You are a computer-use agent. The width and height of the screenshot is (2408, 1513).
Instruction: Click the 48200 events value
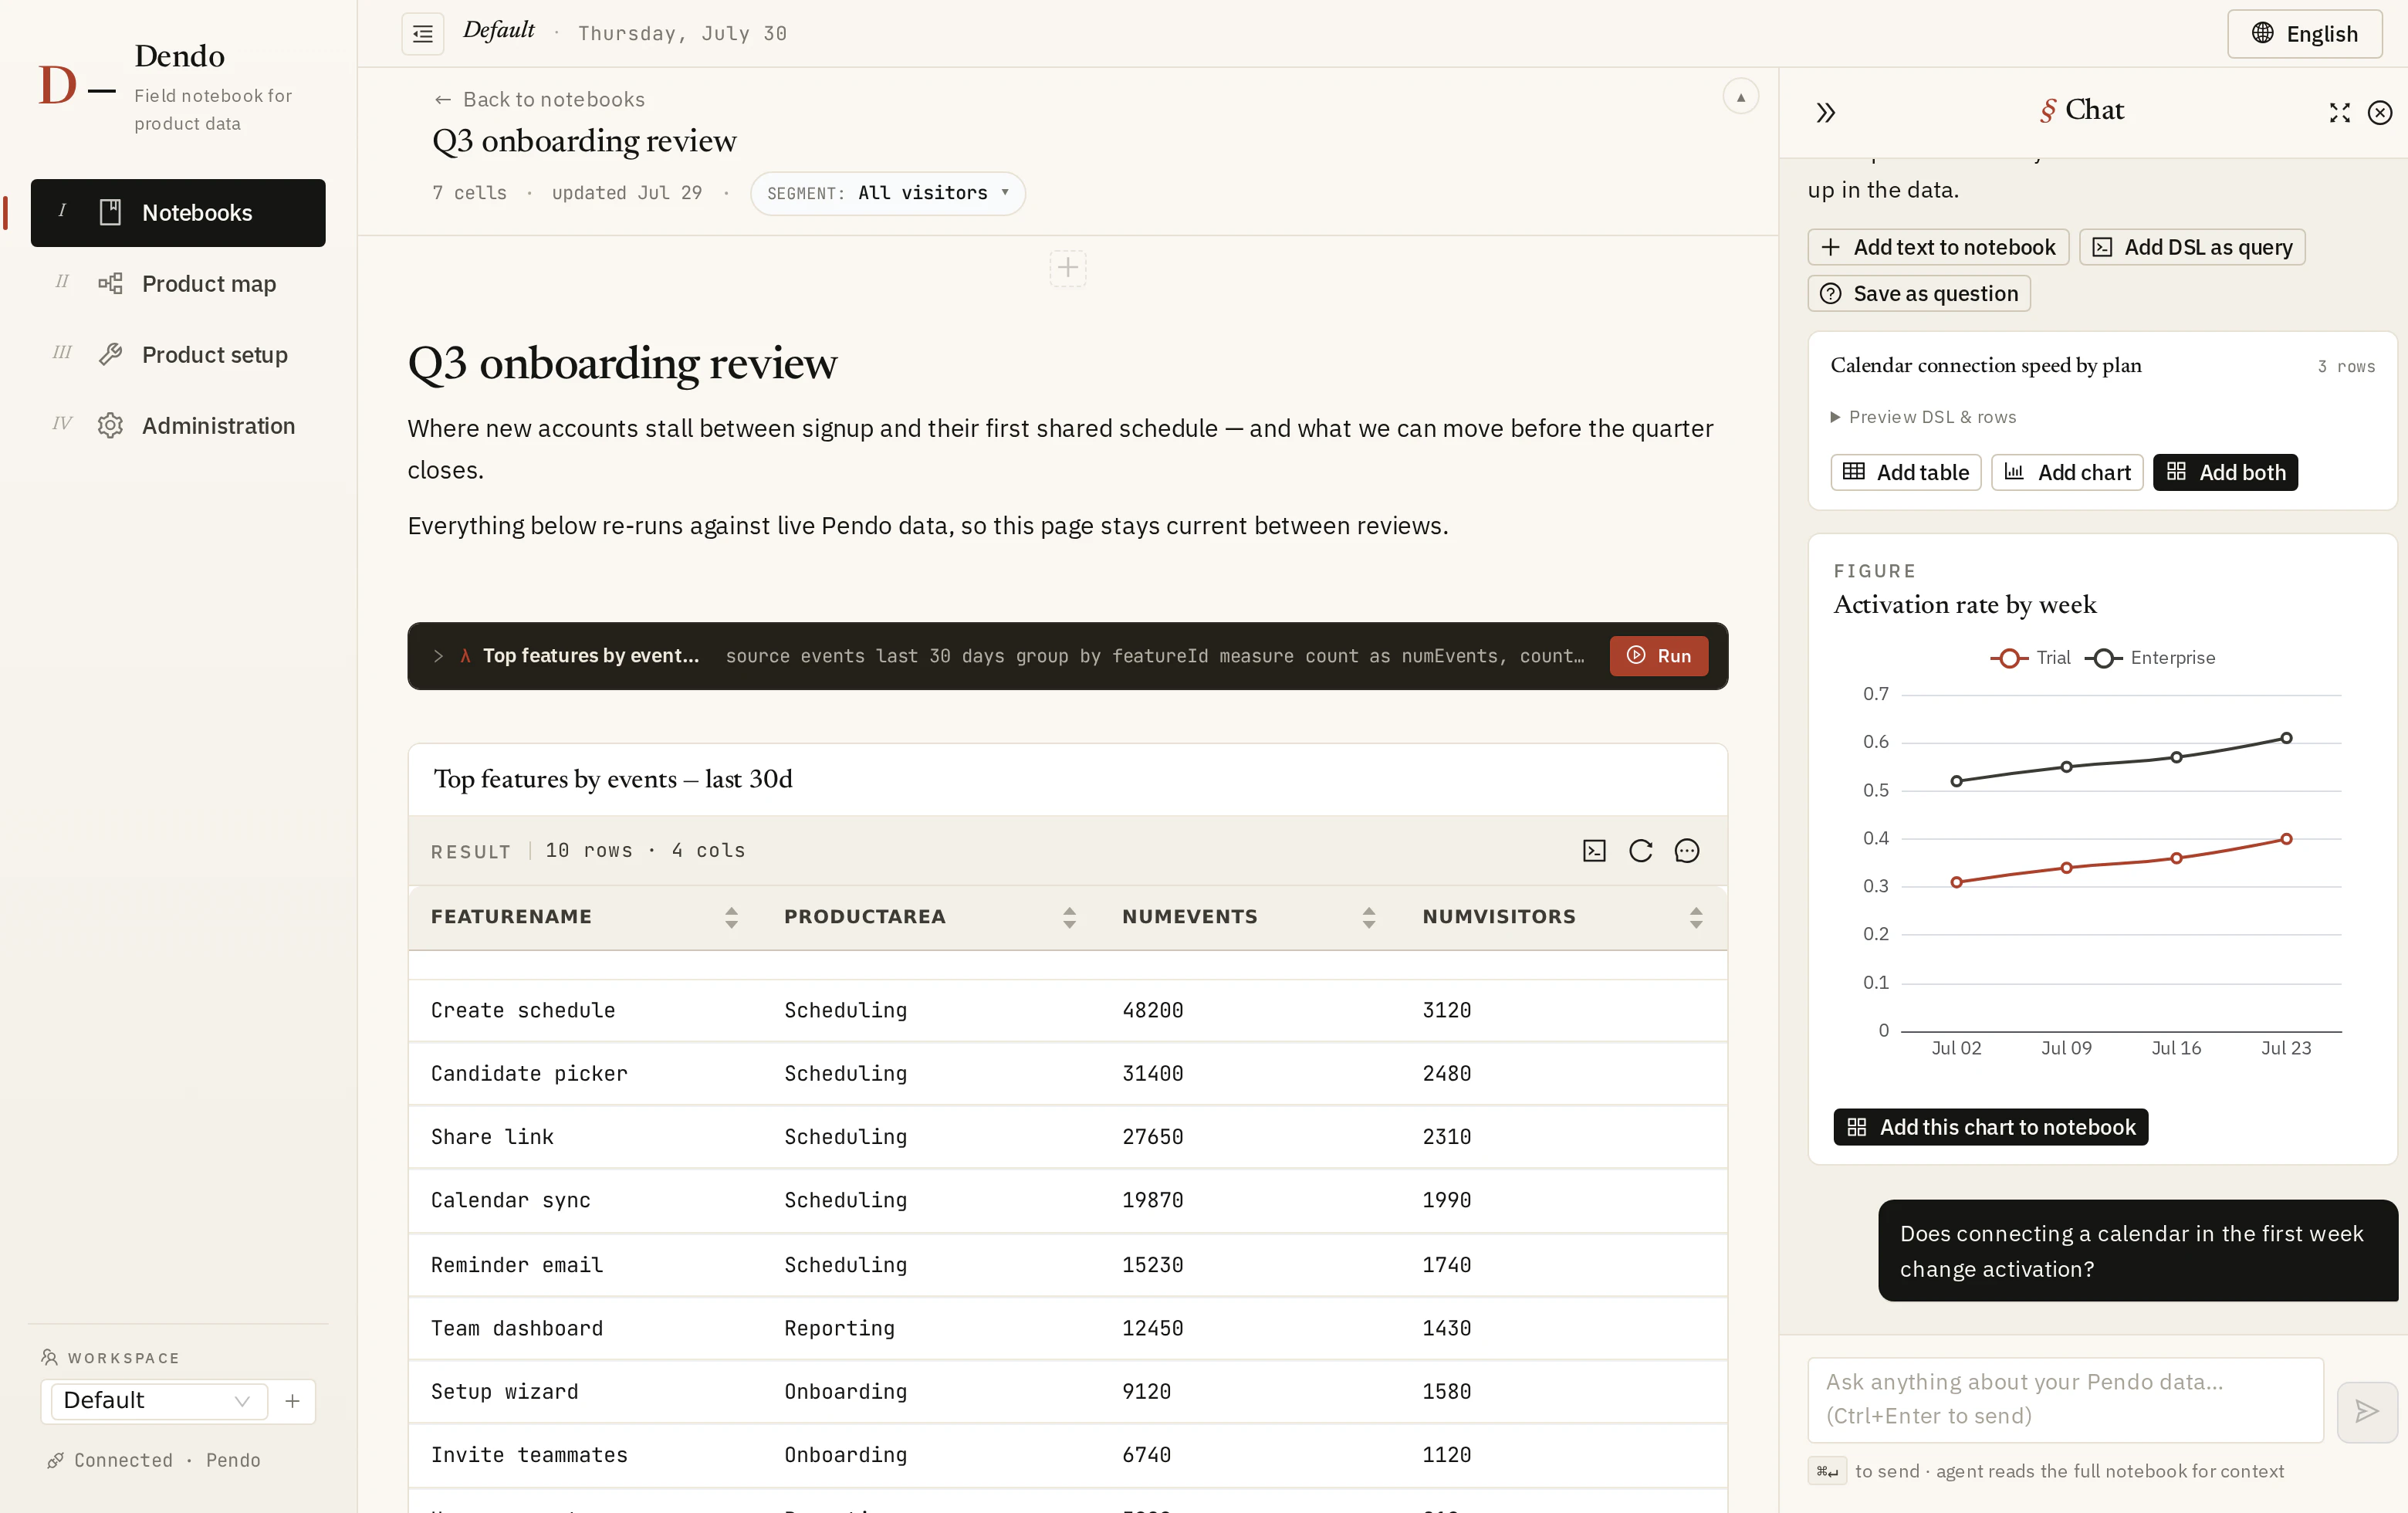(1152, 1010)
